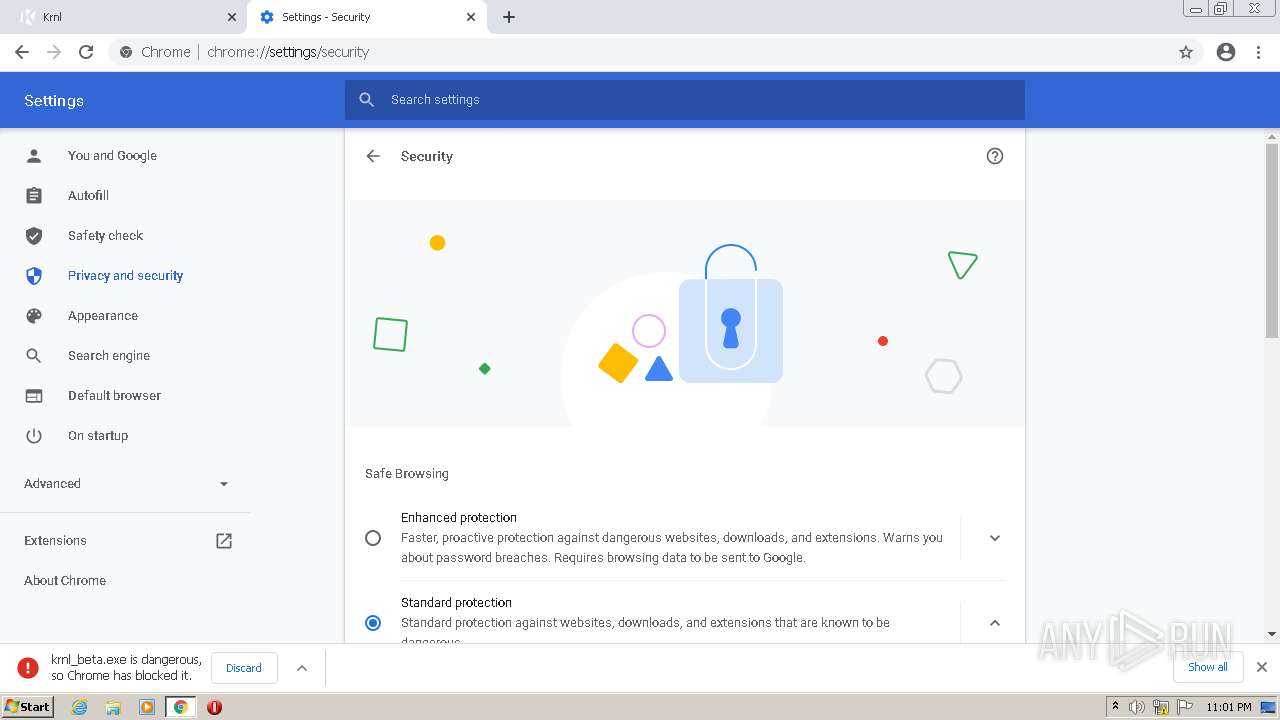Image resolution: width=1280 pixels, height=720 pixels.
Task: Open the Security help question-mark icon
Action: [995, 156]
